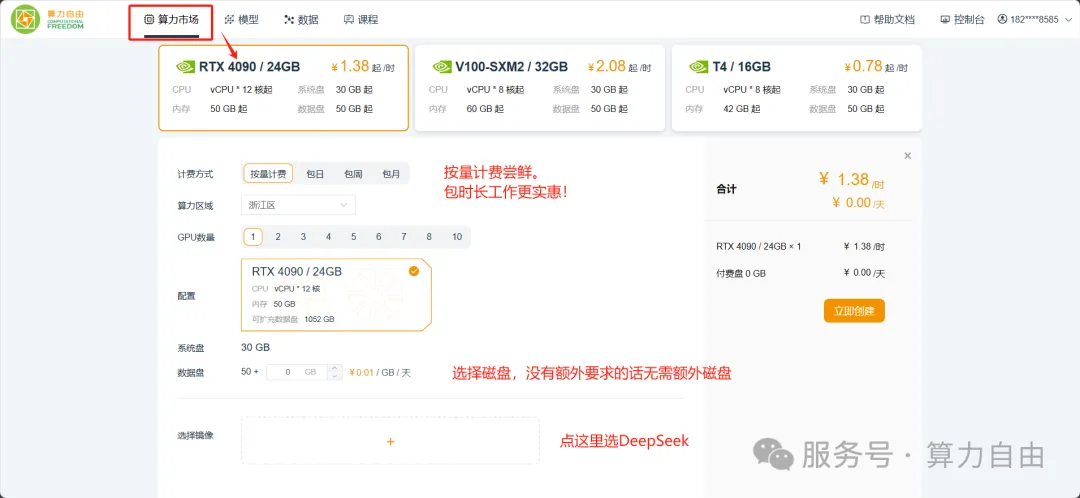This screenshot has width=1080, height=498.
Task: Click the data disk stepper arrows
Action: 336,372
